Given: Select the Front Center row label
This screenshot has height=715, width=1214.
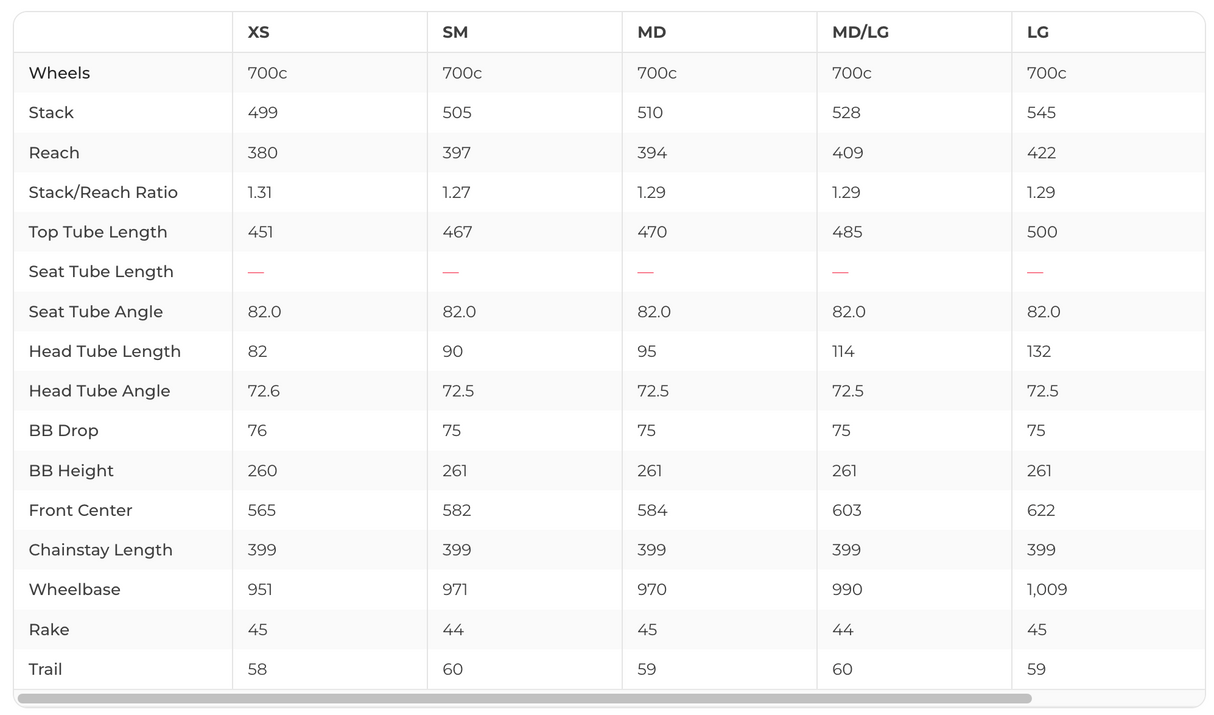Looking at the screenshot, I should click(x=81, y=510).
